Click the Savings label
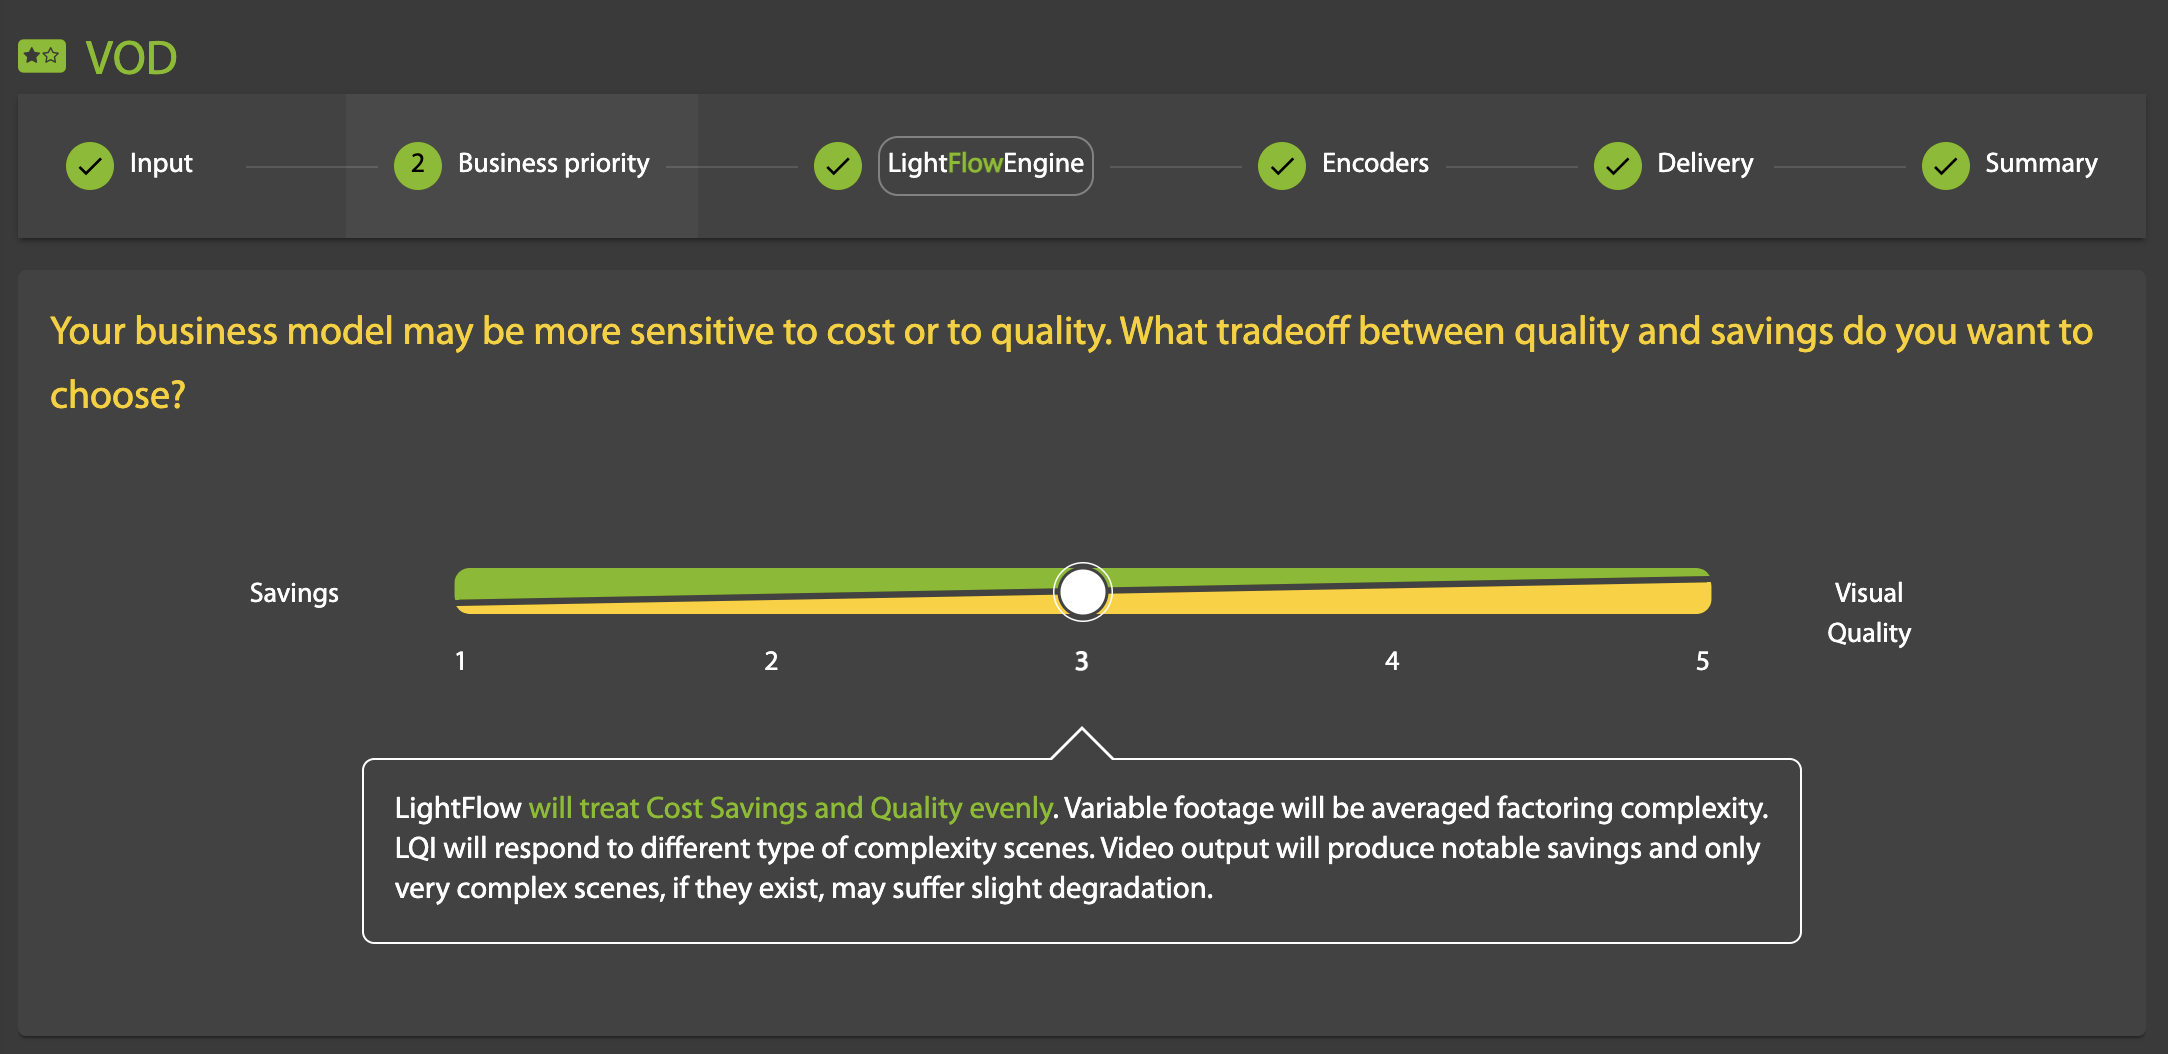The width and height of the screenshot is (2168, 1054). 294,593
